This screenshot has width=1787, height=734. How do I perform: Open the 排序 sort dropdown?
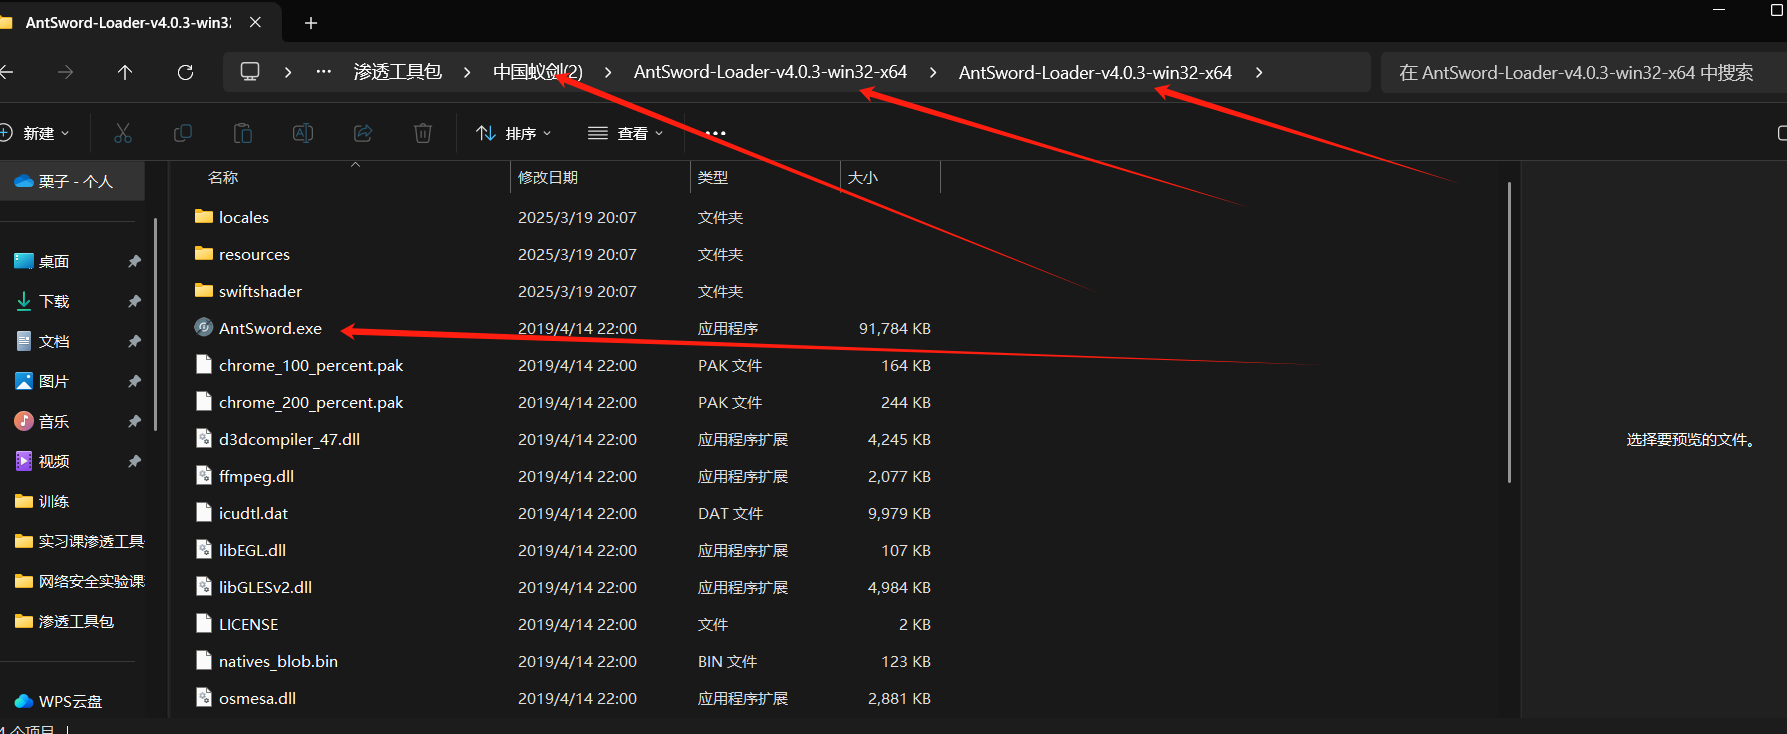click(514, 133)
